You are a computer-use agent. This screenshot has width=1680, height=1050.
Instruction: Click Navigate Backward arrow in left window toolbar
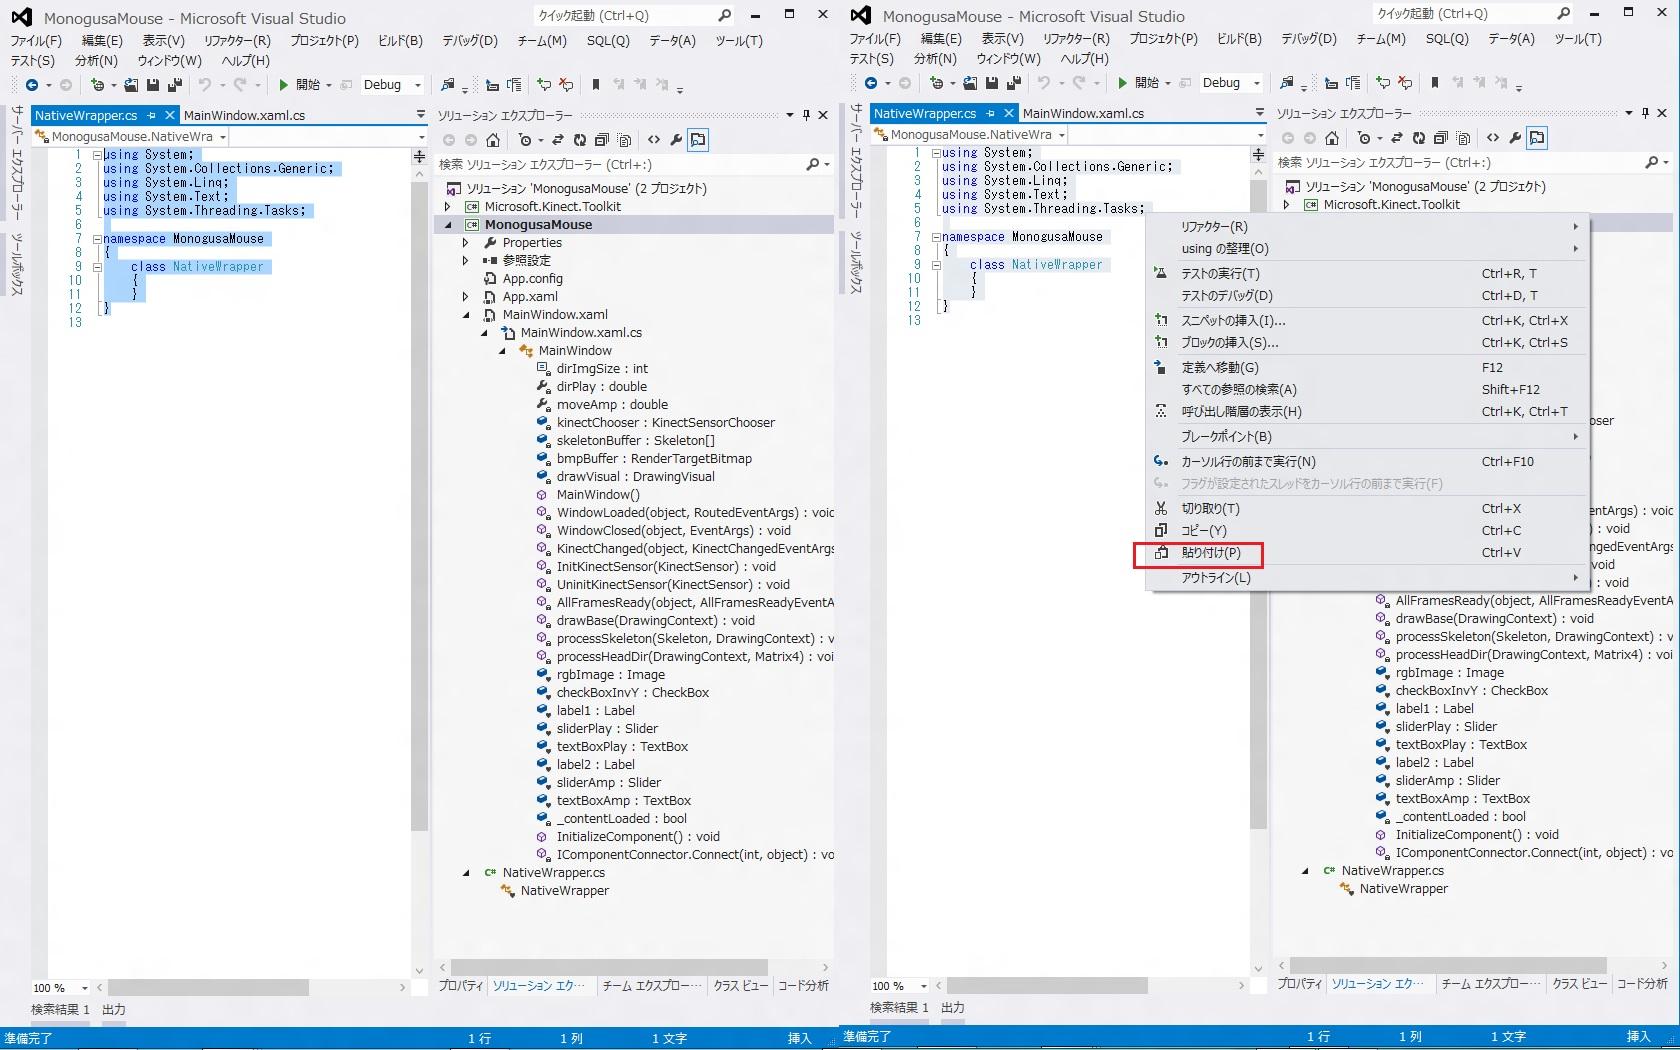[x=32, y=85]
